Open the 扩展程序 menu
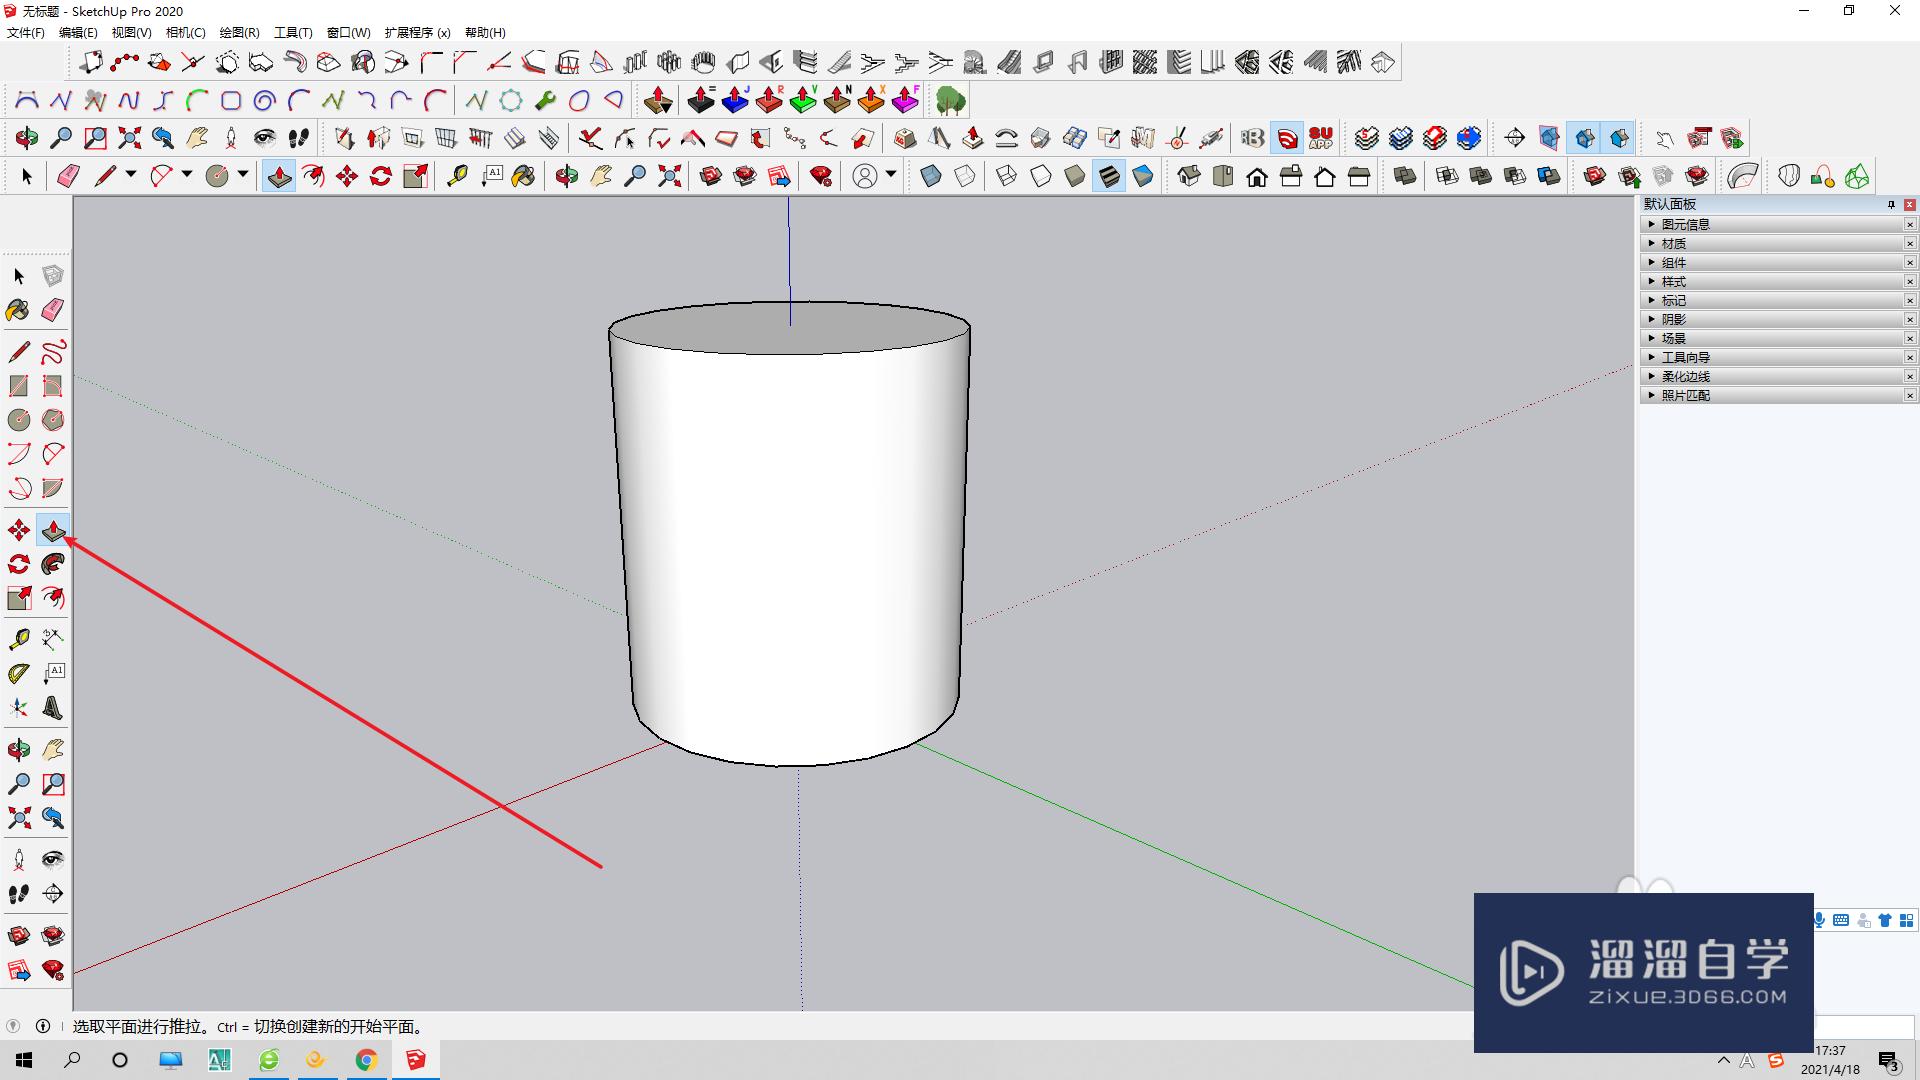The image size is (1920, 1080). click(x=417, y=32)
